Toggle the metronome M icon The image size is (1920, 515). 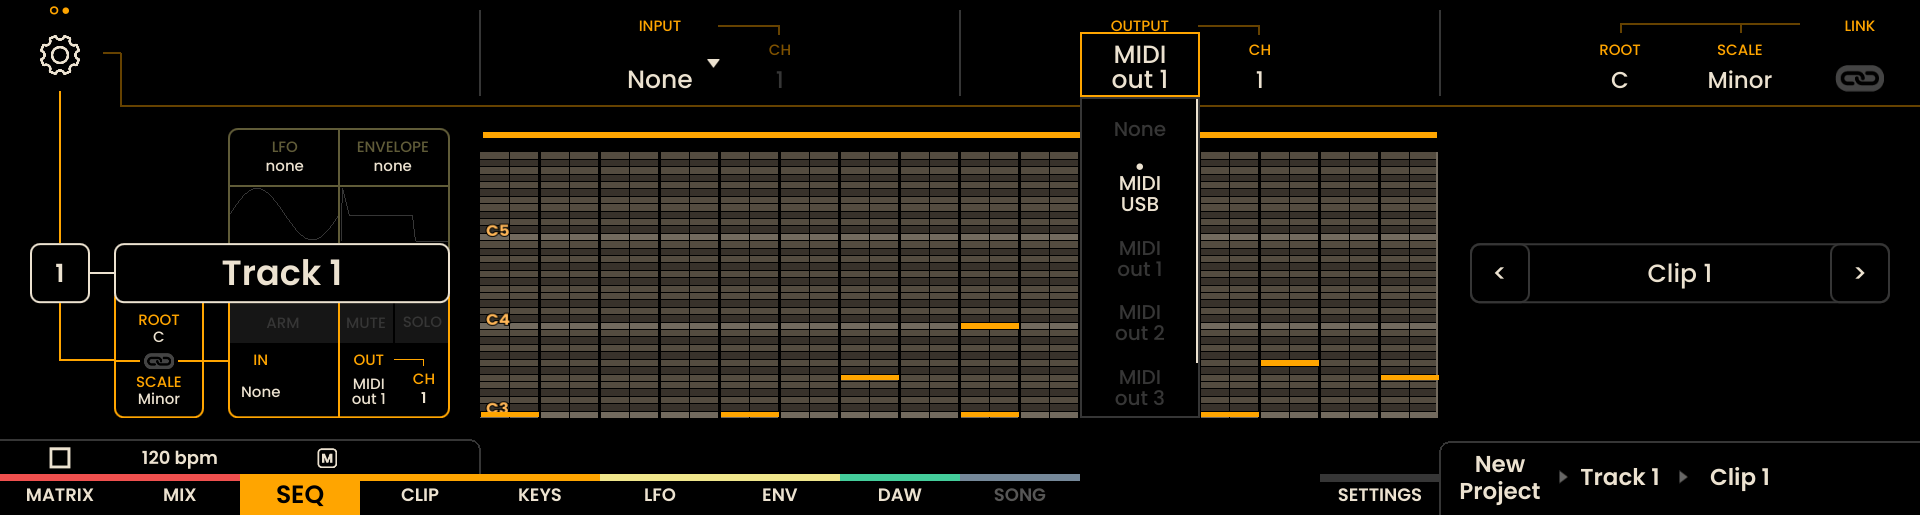(x=327, y=458)
